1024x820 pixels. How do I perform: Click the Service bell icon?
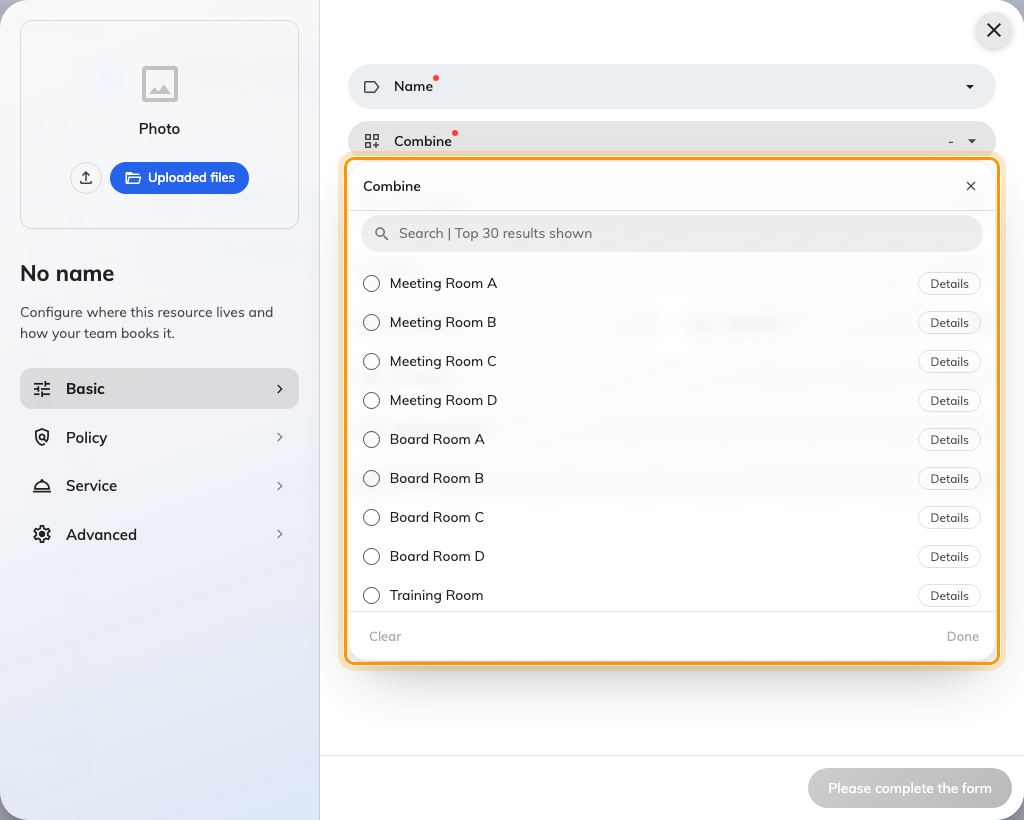[42, 486]
